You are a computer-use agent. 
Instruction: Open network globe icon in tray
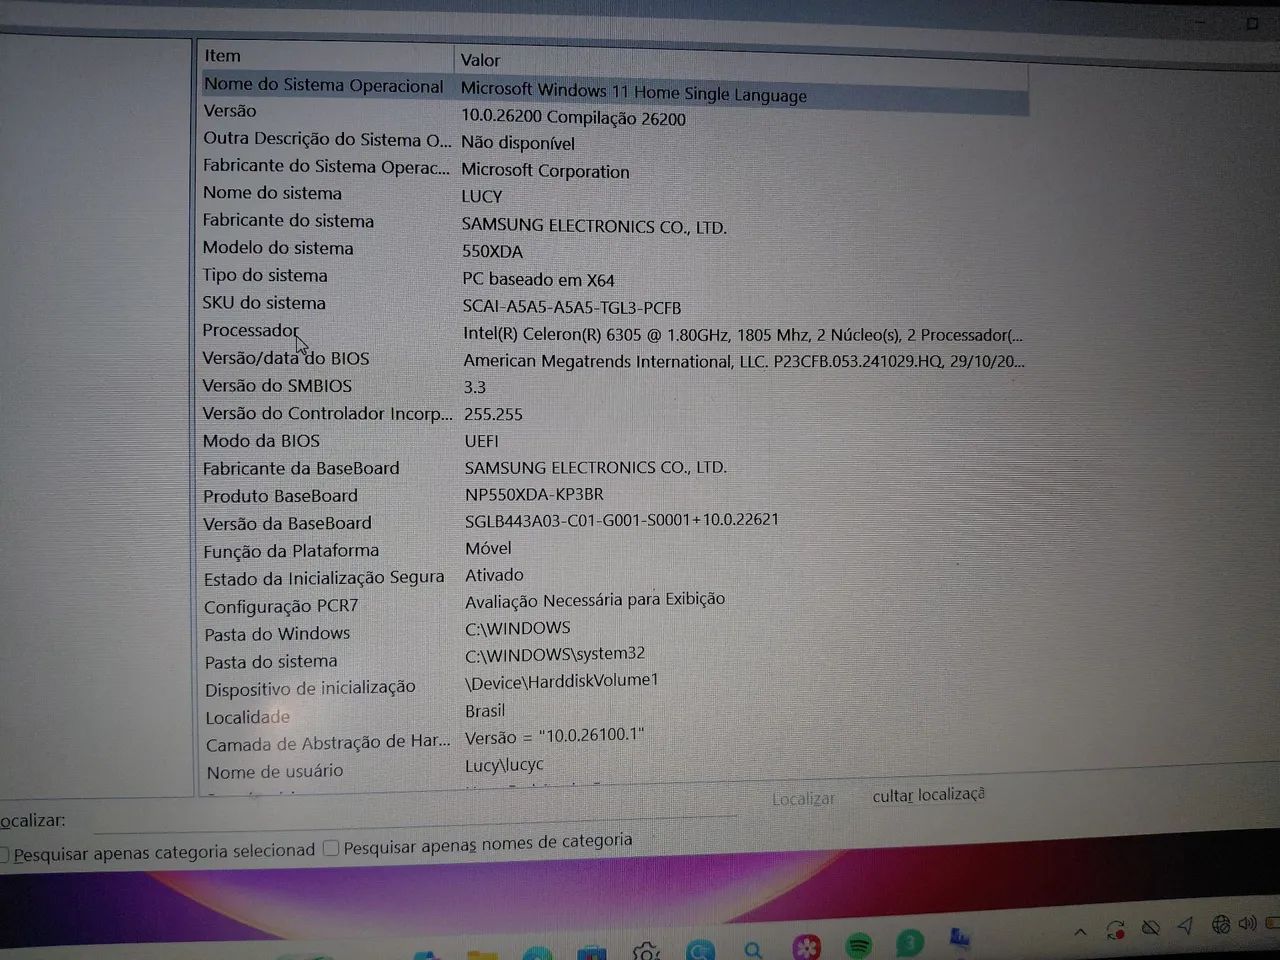coord(1220,925)
